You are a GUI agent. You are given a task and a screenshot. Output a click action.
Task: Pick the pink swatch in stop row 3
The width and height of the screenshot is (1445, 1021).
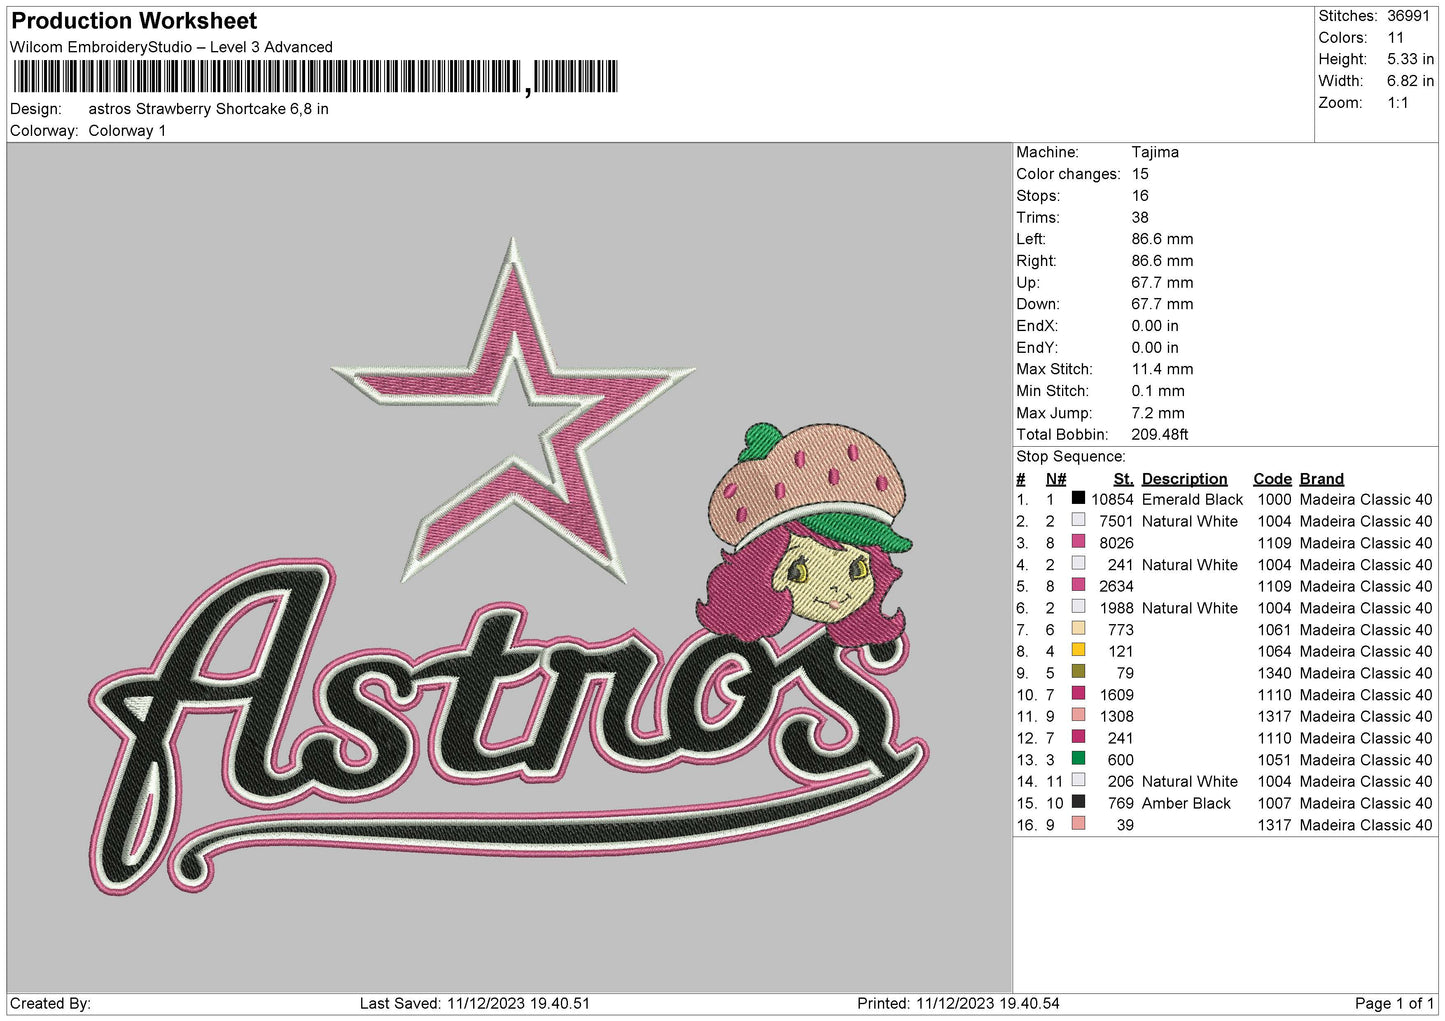(1078, 542)
